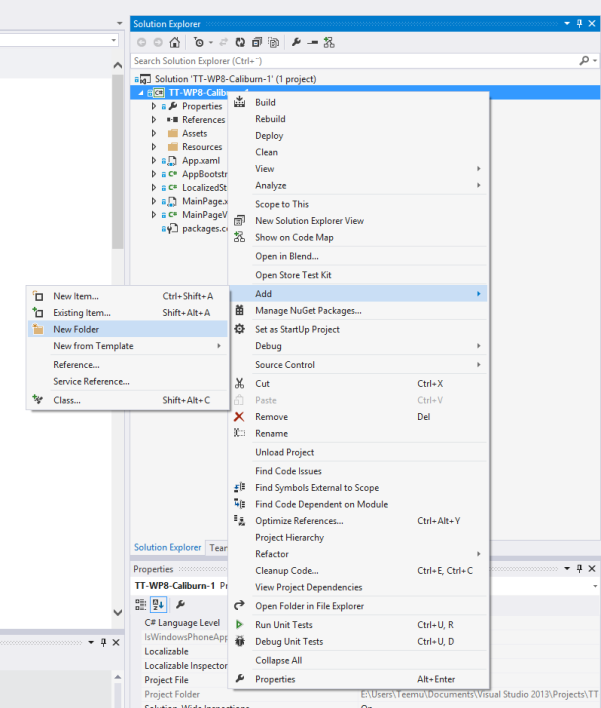This screenshot has height=708, width=601.
Task: Click the Build menu entry
Action: coord(360,102)
